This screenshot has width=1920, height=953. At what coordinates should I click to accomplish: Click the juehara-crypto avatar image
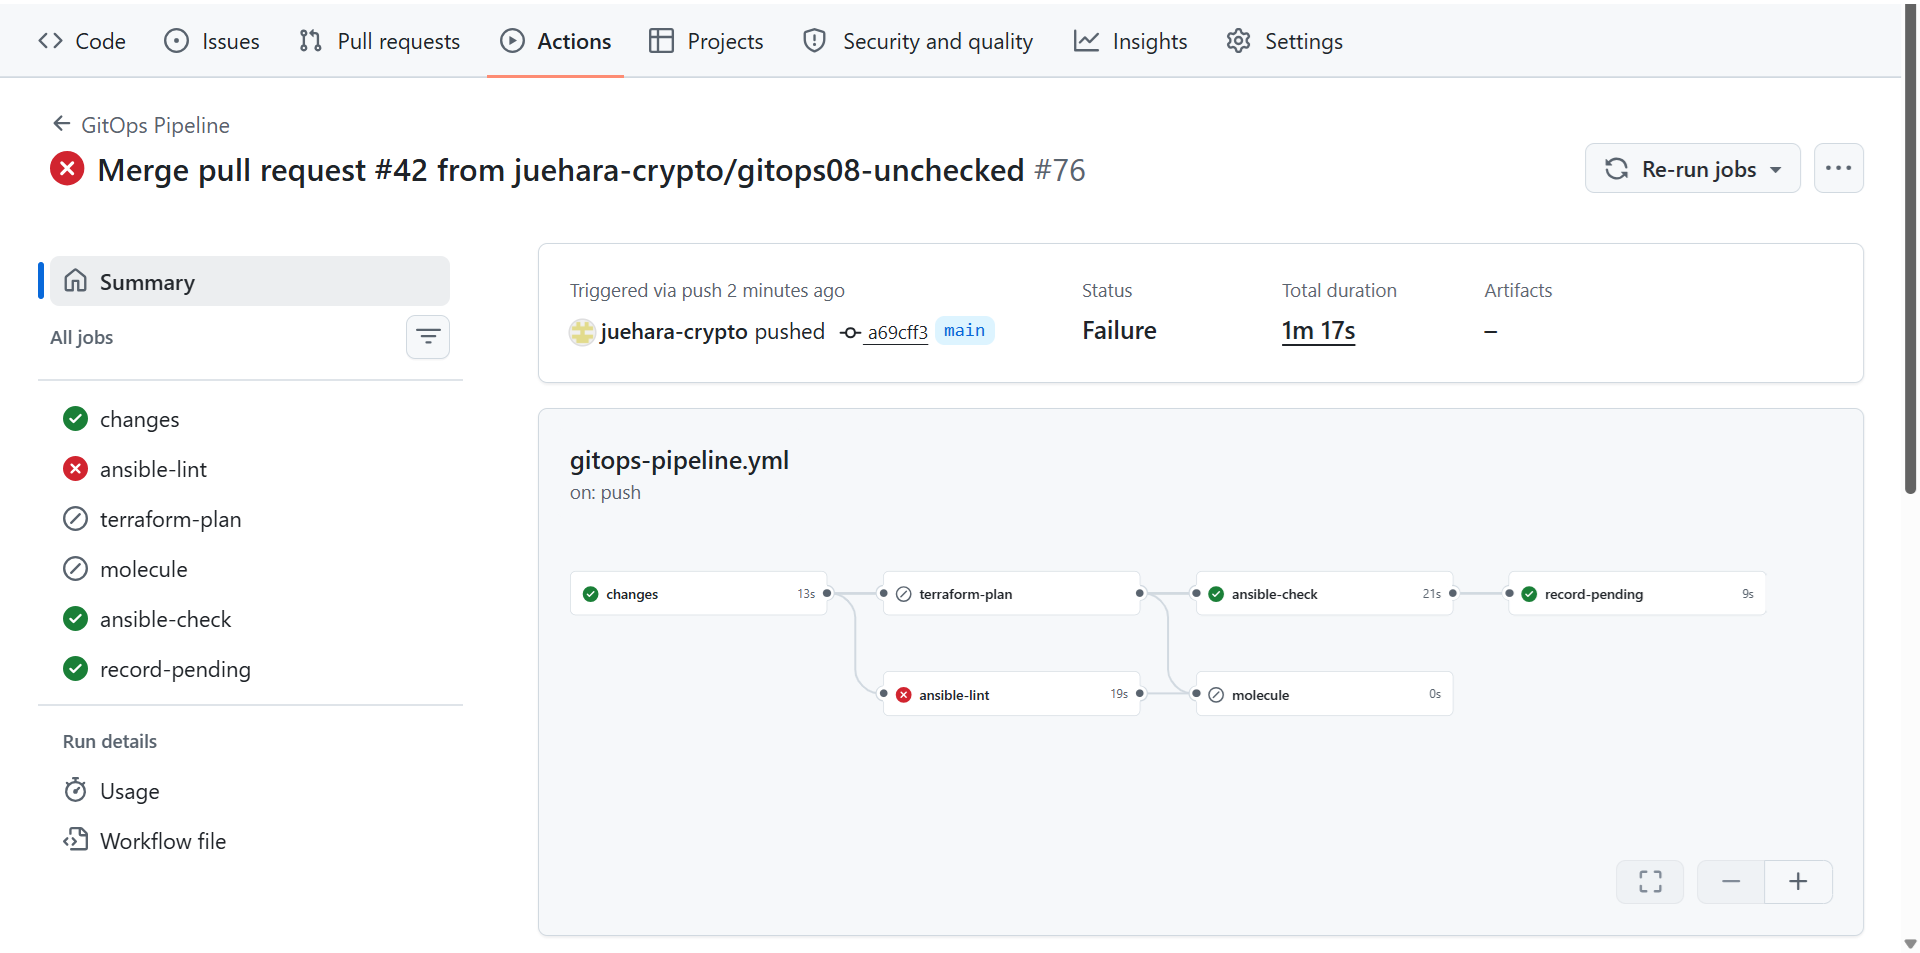582,332
